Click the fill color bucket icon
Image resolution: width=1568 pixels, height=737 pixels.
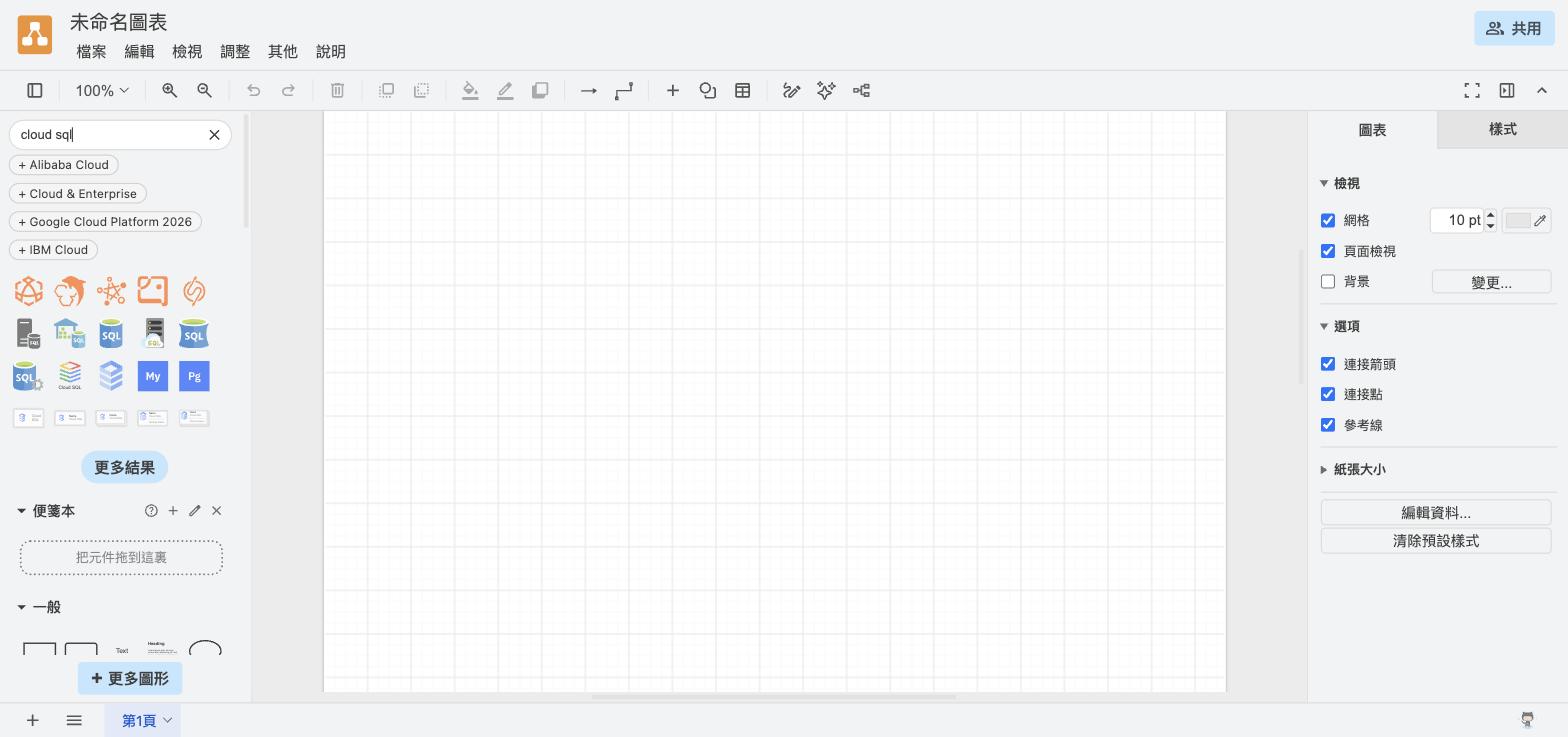coord(470,91)
